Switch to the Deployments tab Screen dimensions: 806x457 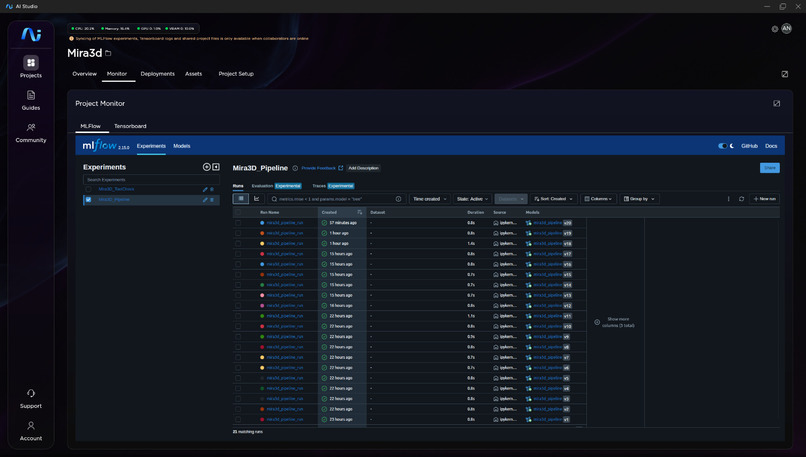pos(157,74)
